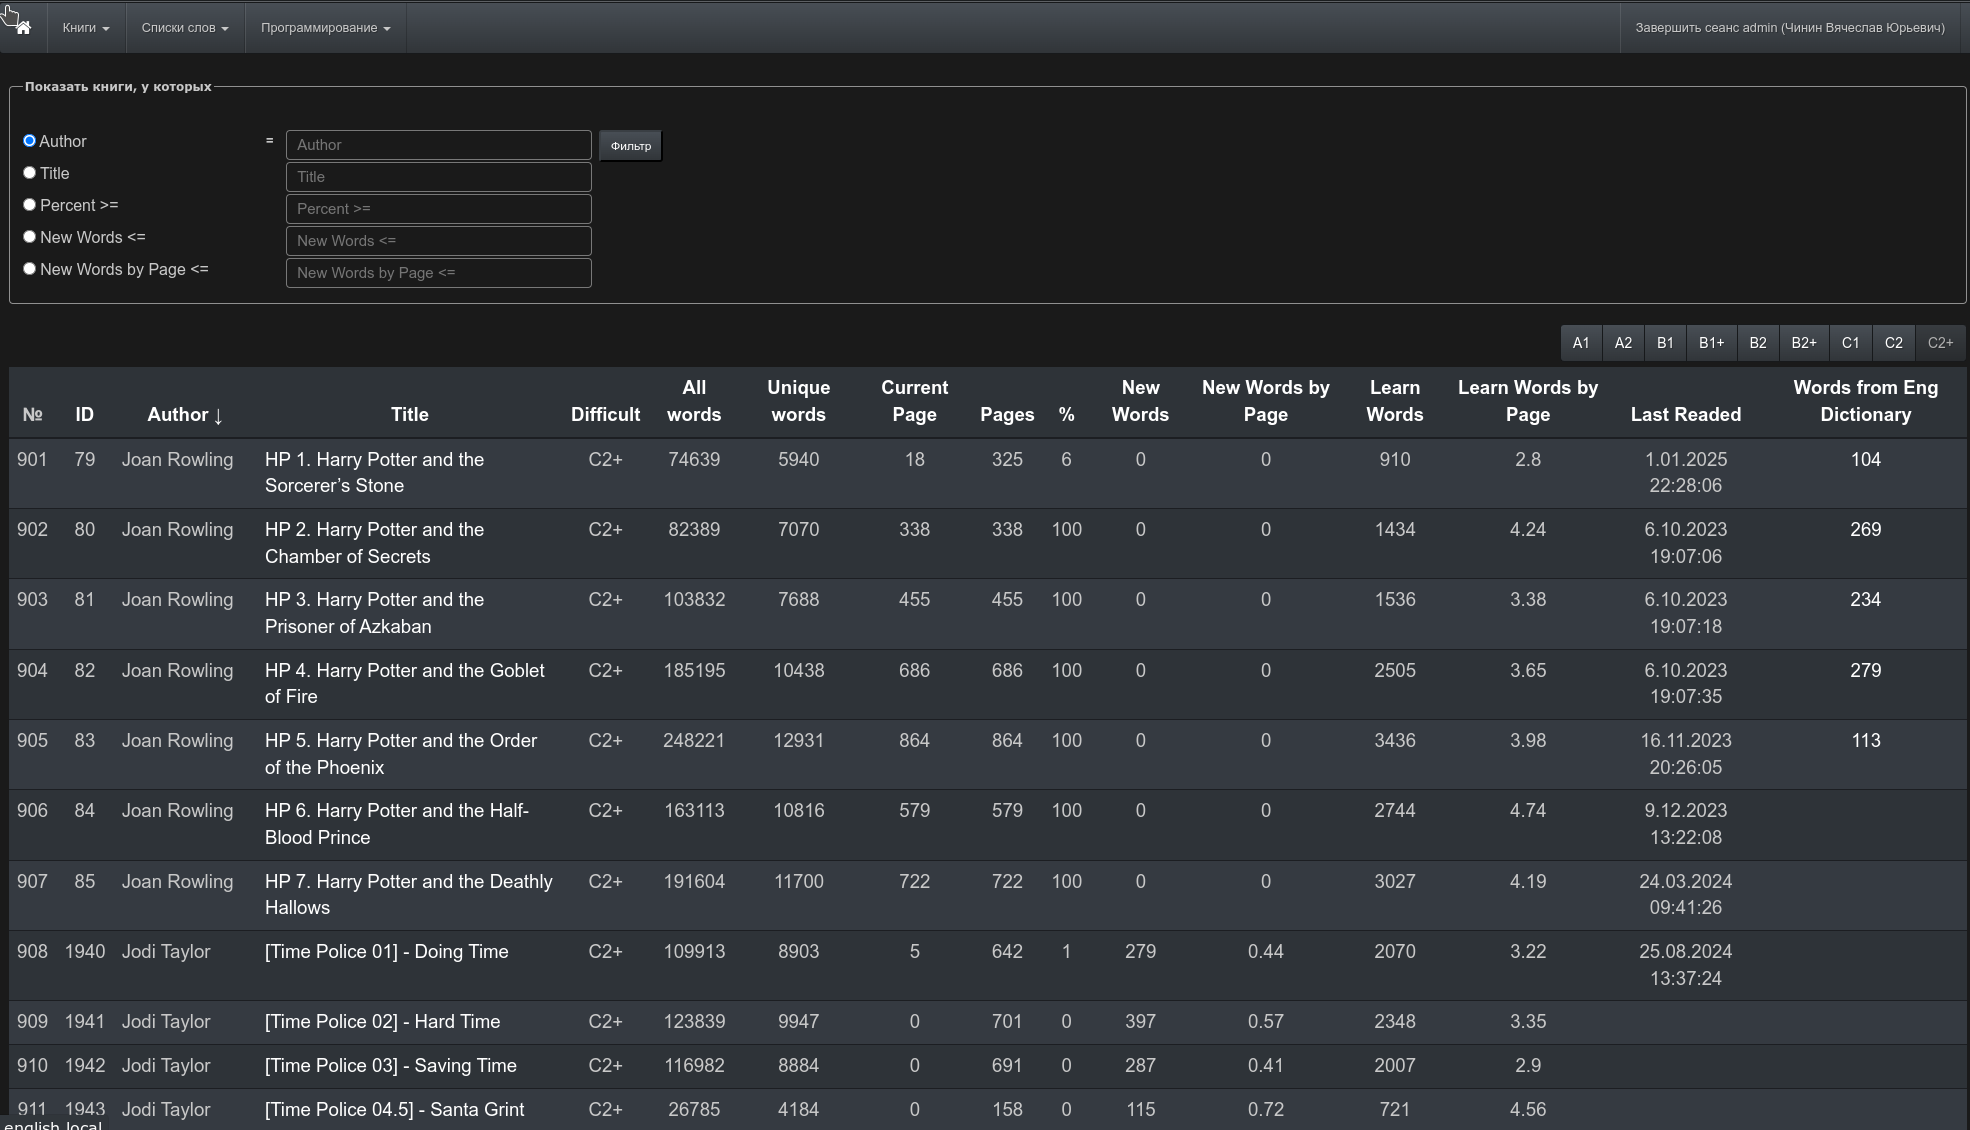Screen dimensions: 1970x1130
Task: Switch to the B2+ level tab
Action: [1803, 343]
